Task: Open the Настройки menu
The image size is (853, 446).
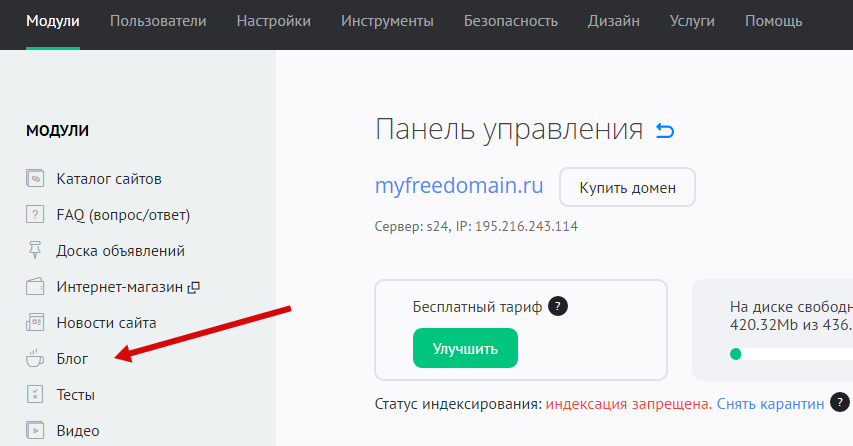Action: [273, 21]
